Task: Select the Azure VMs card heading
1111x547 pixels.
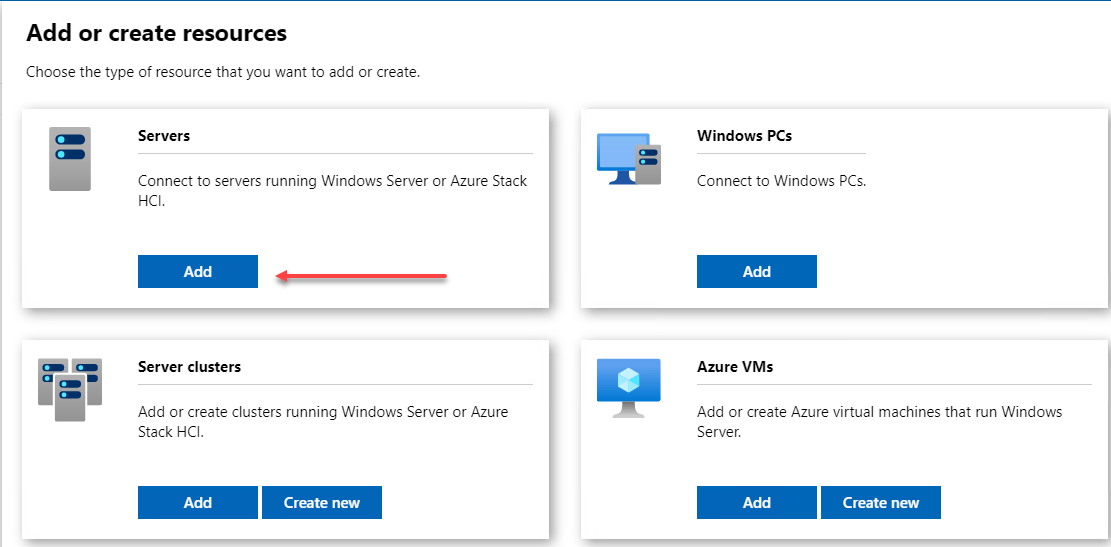Action: tap(735, 367)
